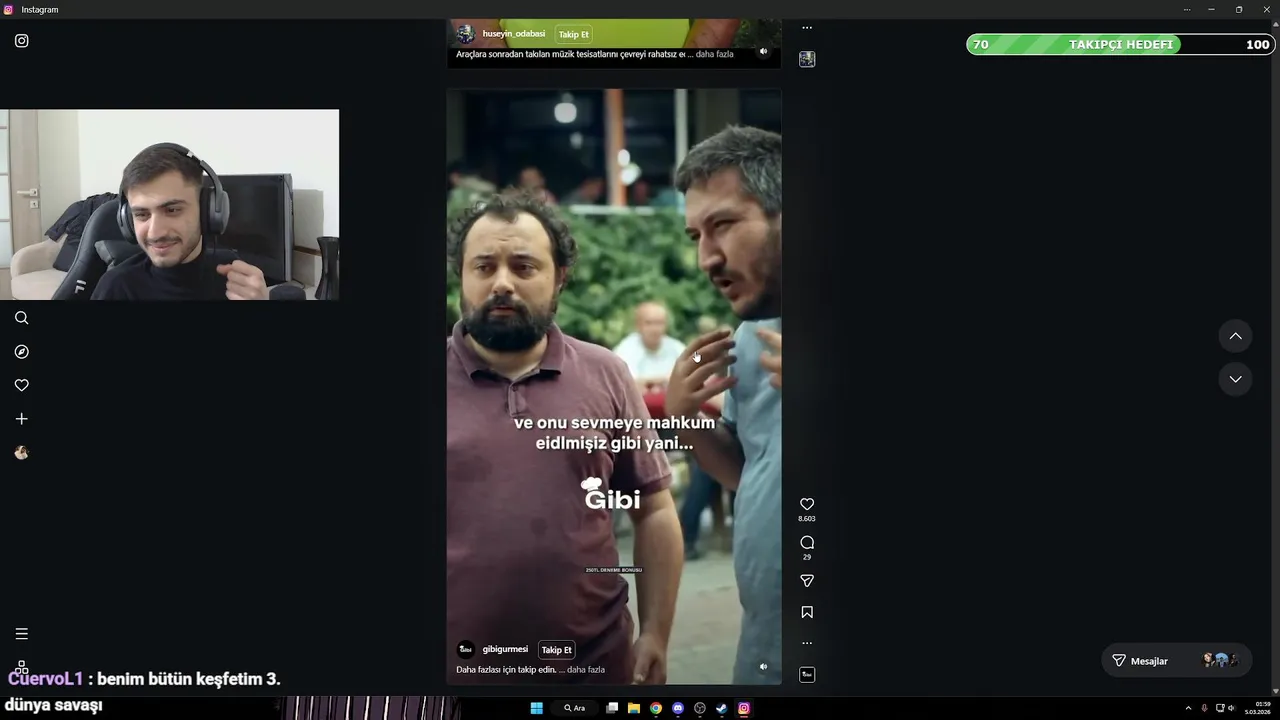This screenshot has height=720, width=1280.
Task: Open Instagram home via logo icon
Action: (22, 41)
